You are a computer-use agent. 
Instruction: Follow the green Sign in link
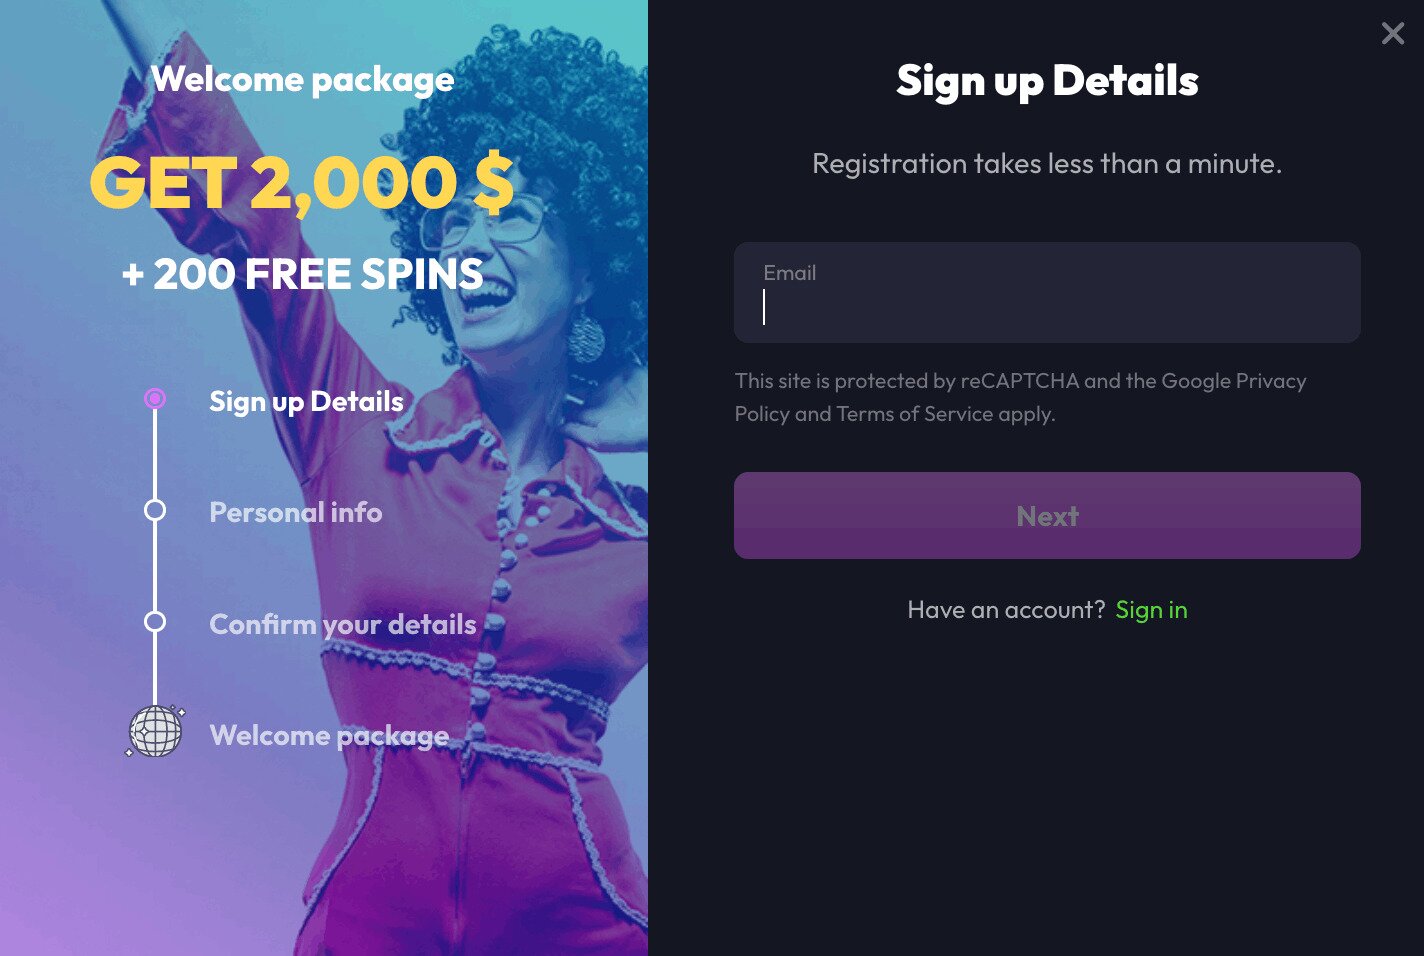point(1151,610)
